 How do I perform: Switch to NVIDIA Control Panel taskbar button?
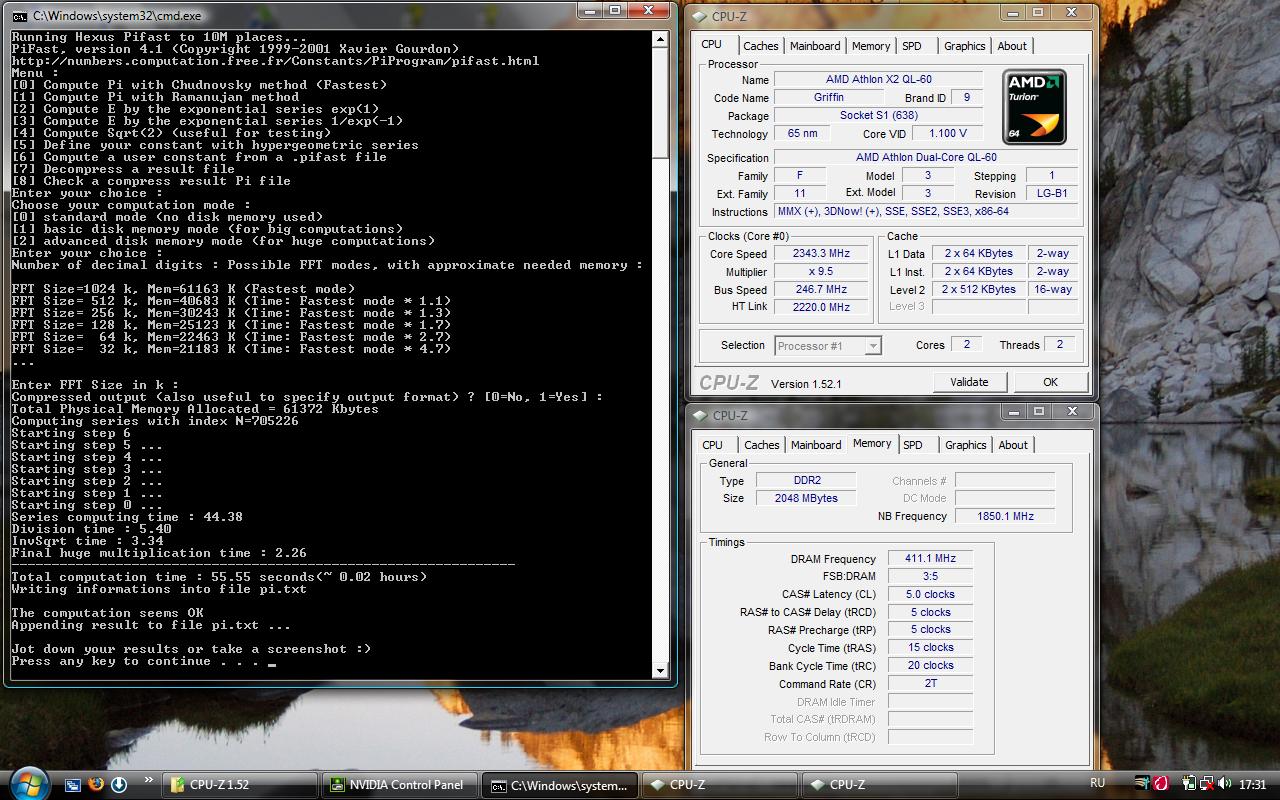click(x=400, y=785)
